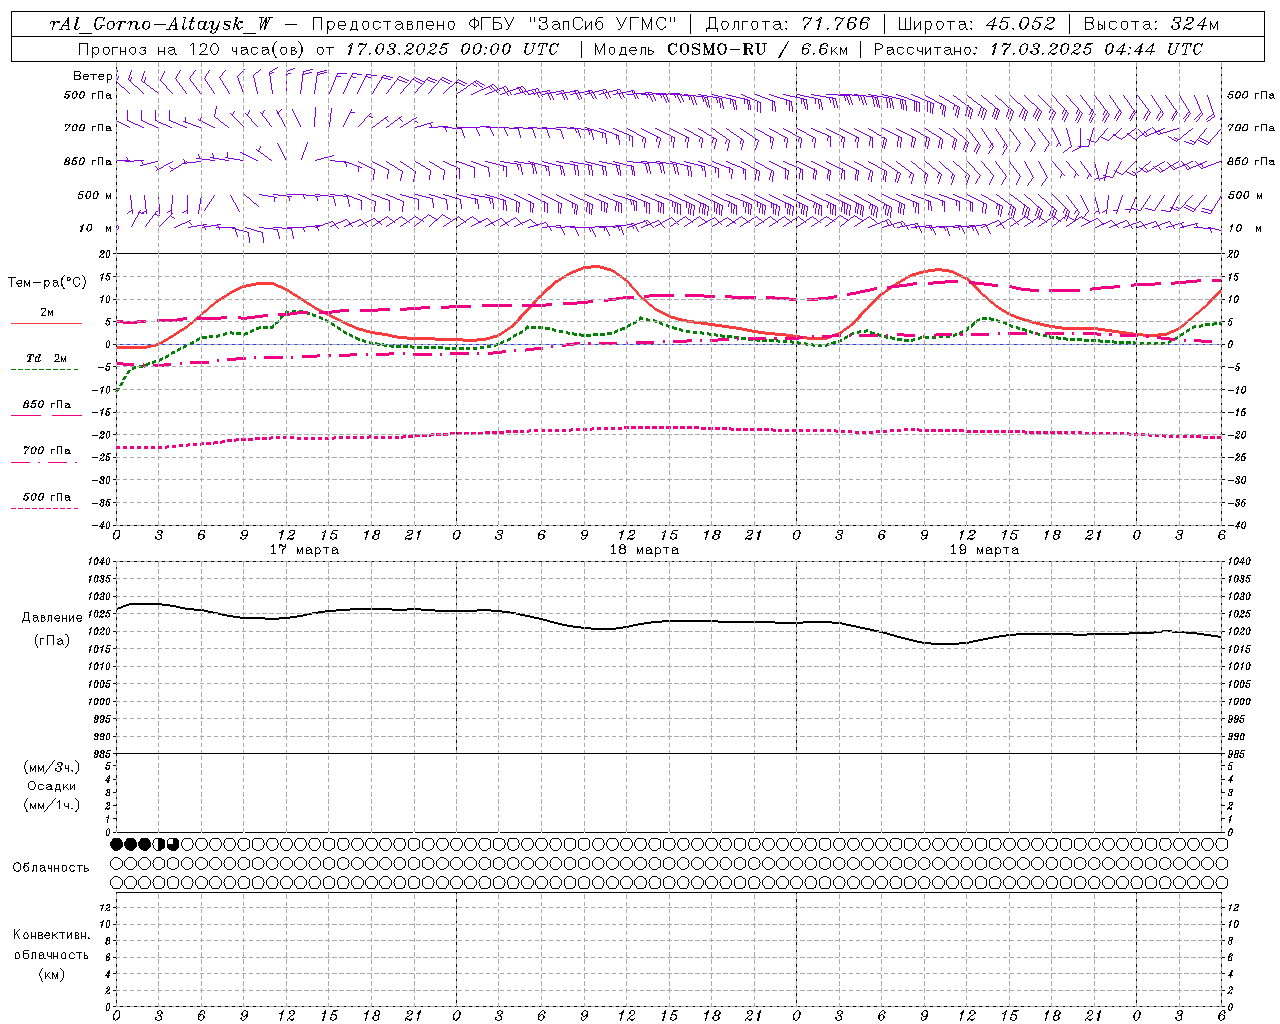Screen dimensions: 1280x1024
Task: Click the three-quarter filled cloudiness circle
Action: (173, 844)
